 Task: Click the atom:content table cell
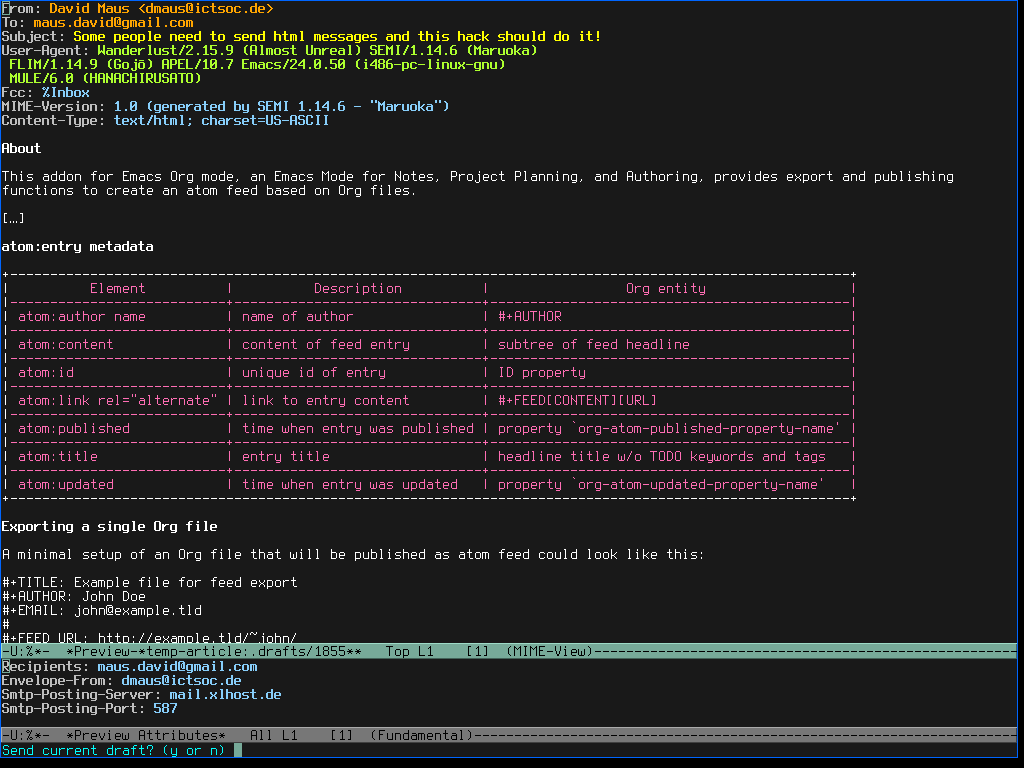pyautogui.click(x=65, y=345)
